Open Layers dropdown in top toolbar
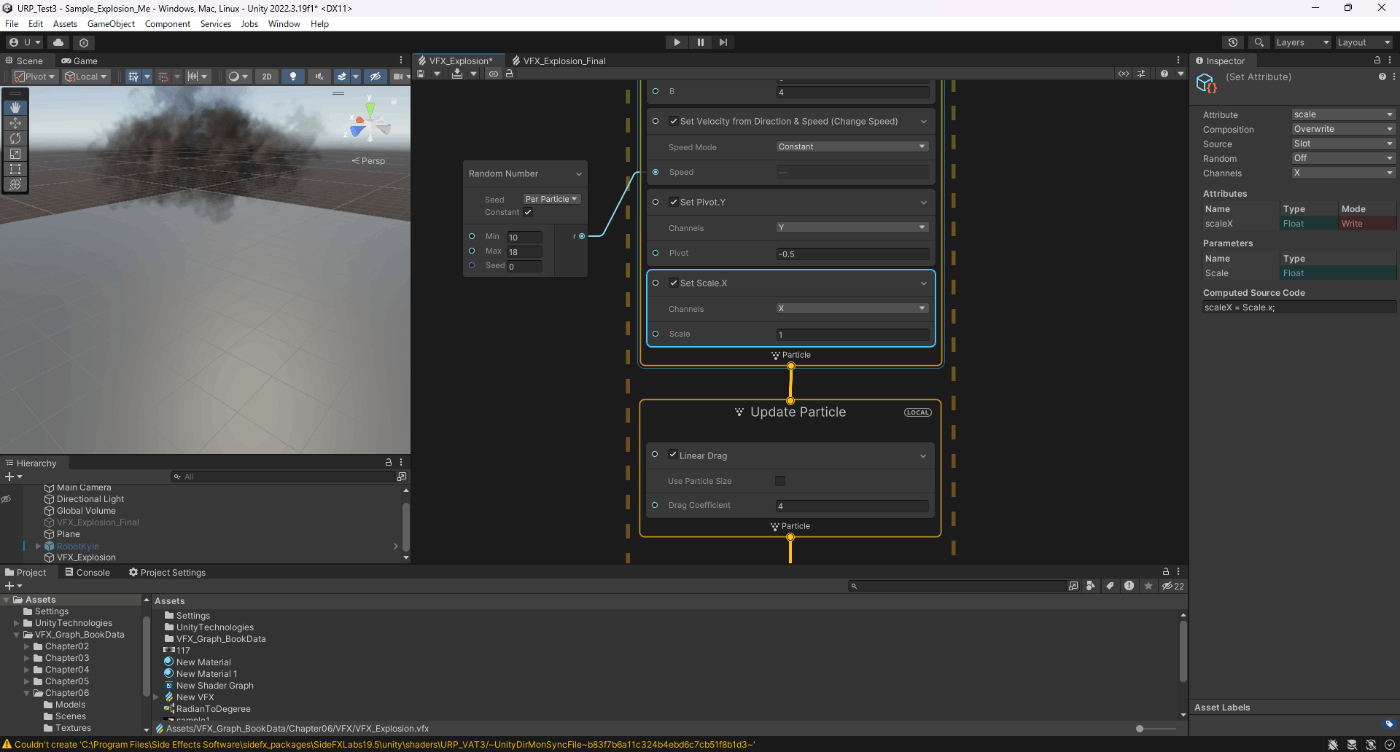The height and width of the screenshot is (752, 1400). tap(1301, 42)
